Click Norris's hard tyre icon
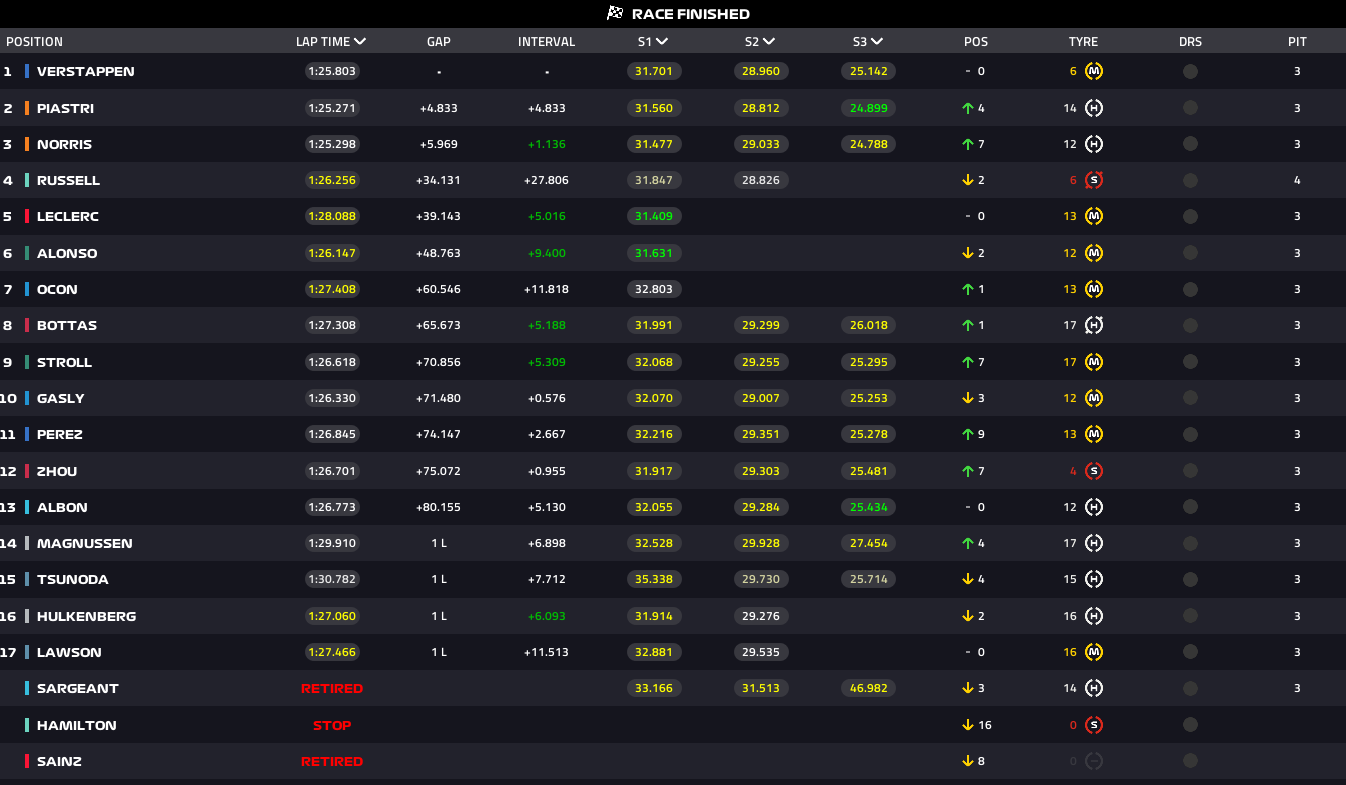This screenshot has height=785, width=1346. [x=1094, y=144]
